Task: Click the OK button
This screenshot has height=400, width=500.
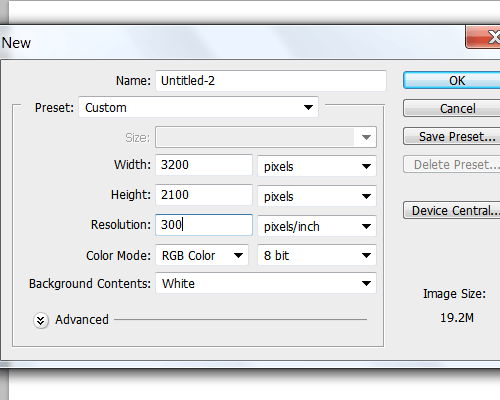Action: click(452, 81)
